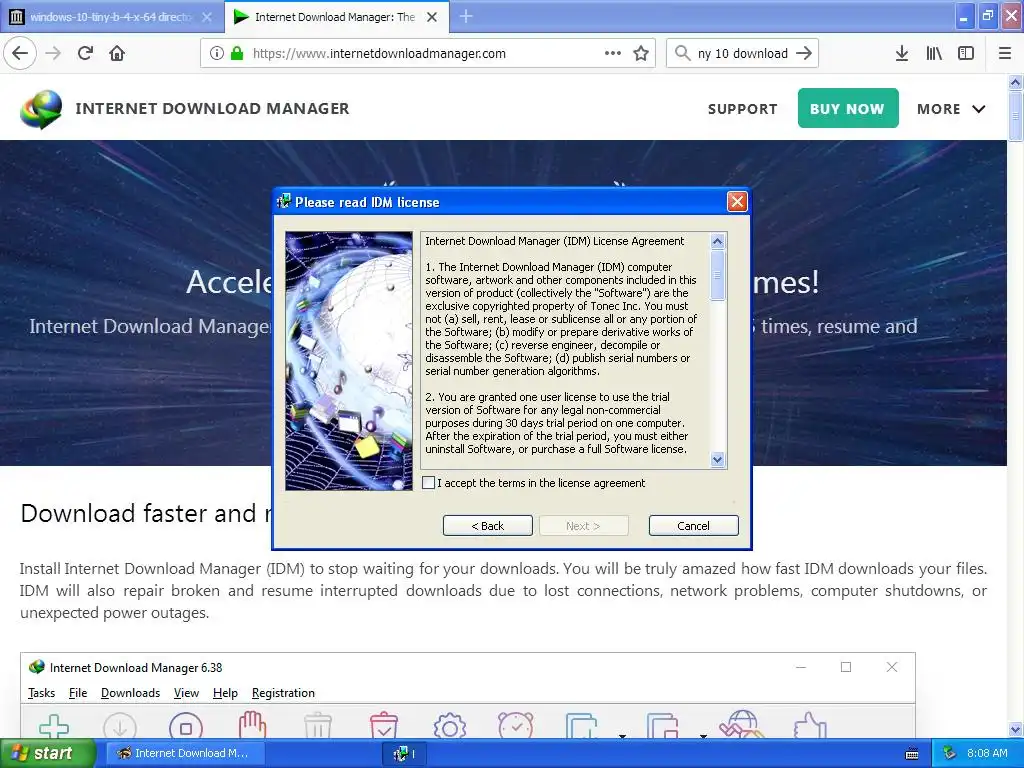Click the thumbs-up Tell a Friend icon
The height and width of the screenshot is (768, 1024).
pyautogui.click(x=810, y=725)
